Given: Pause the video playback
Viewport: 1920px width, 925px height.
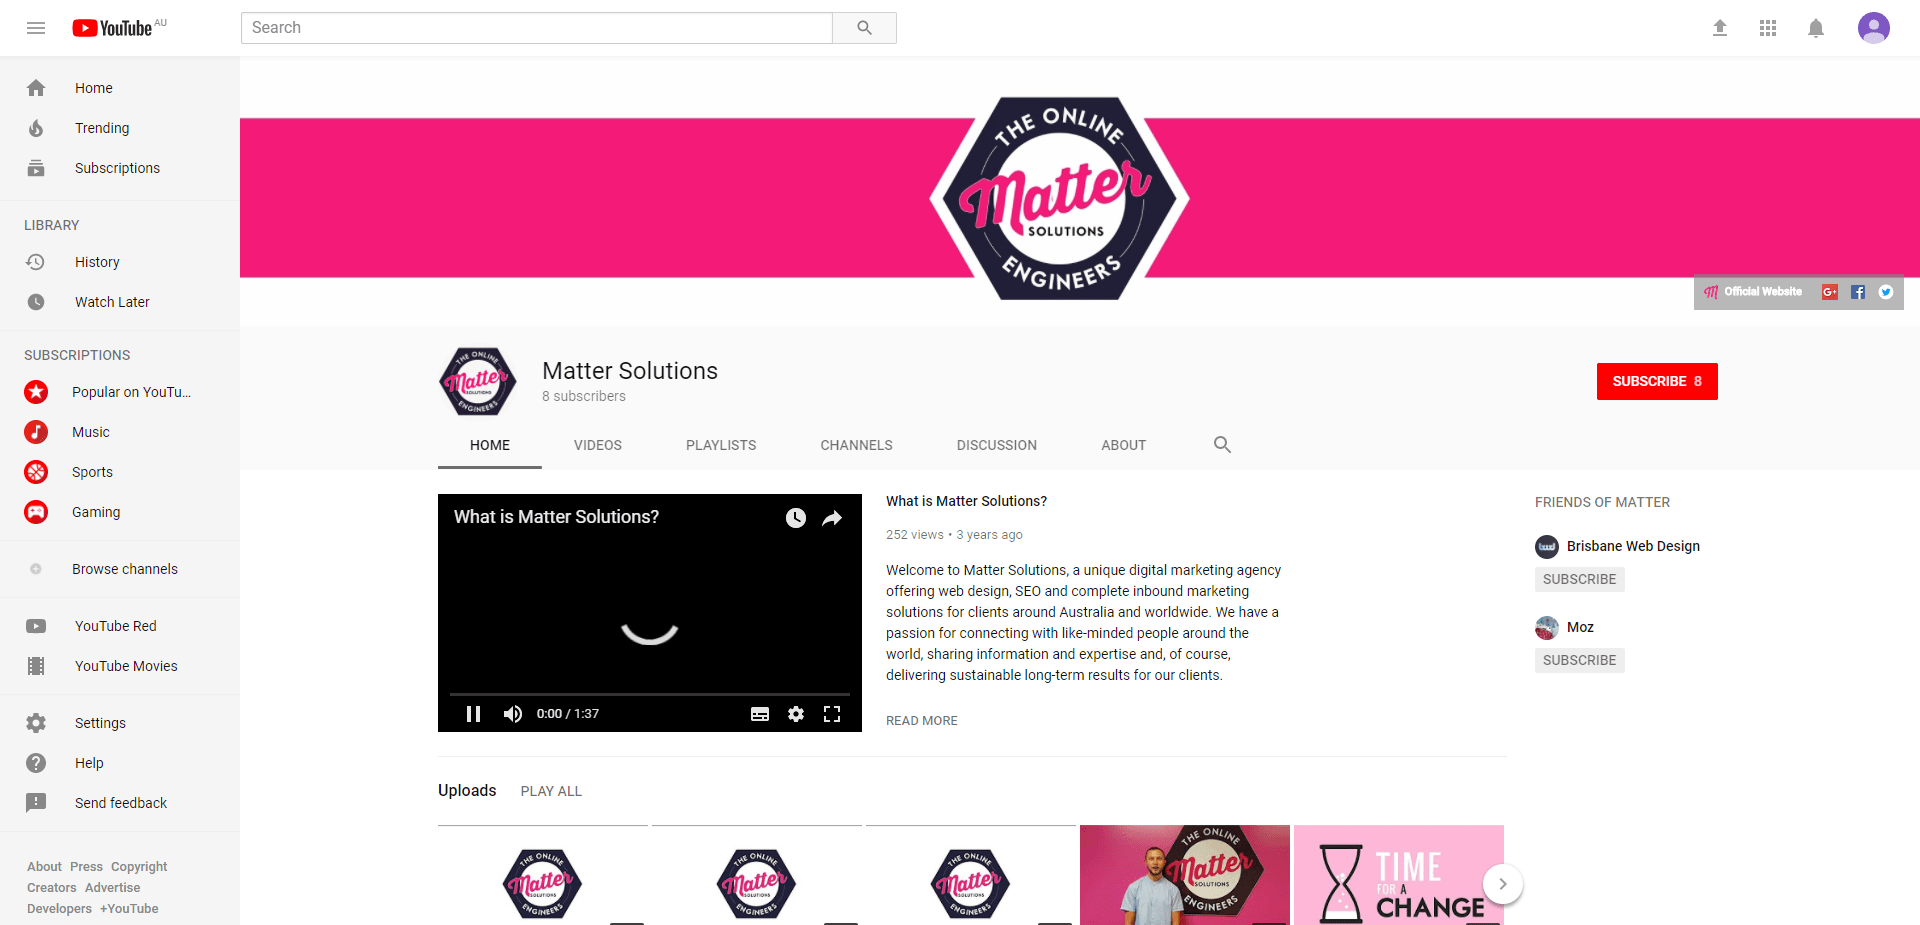Looking at the screenshot, I should pos(474,714).
